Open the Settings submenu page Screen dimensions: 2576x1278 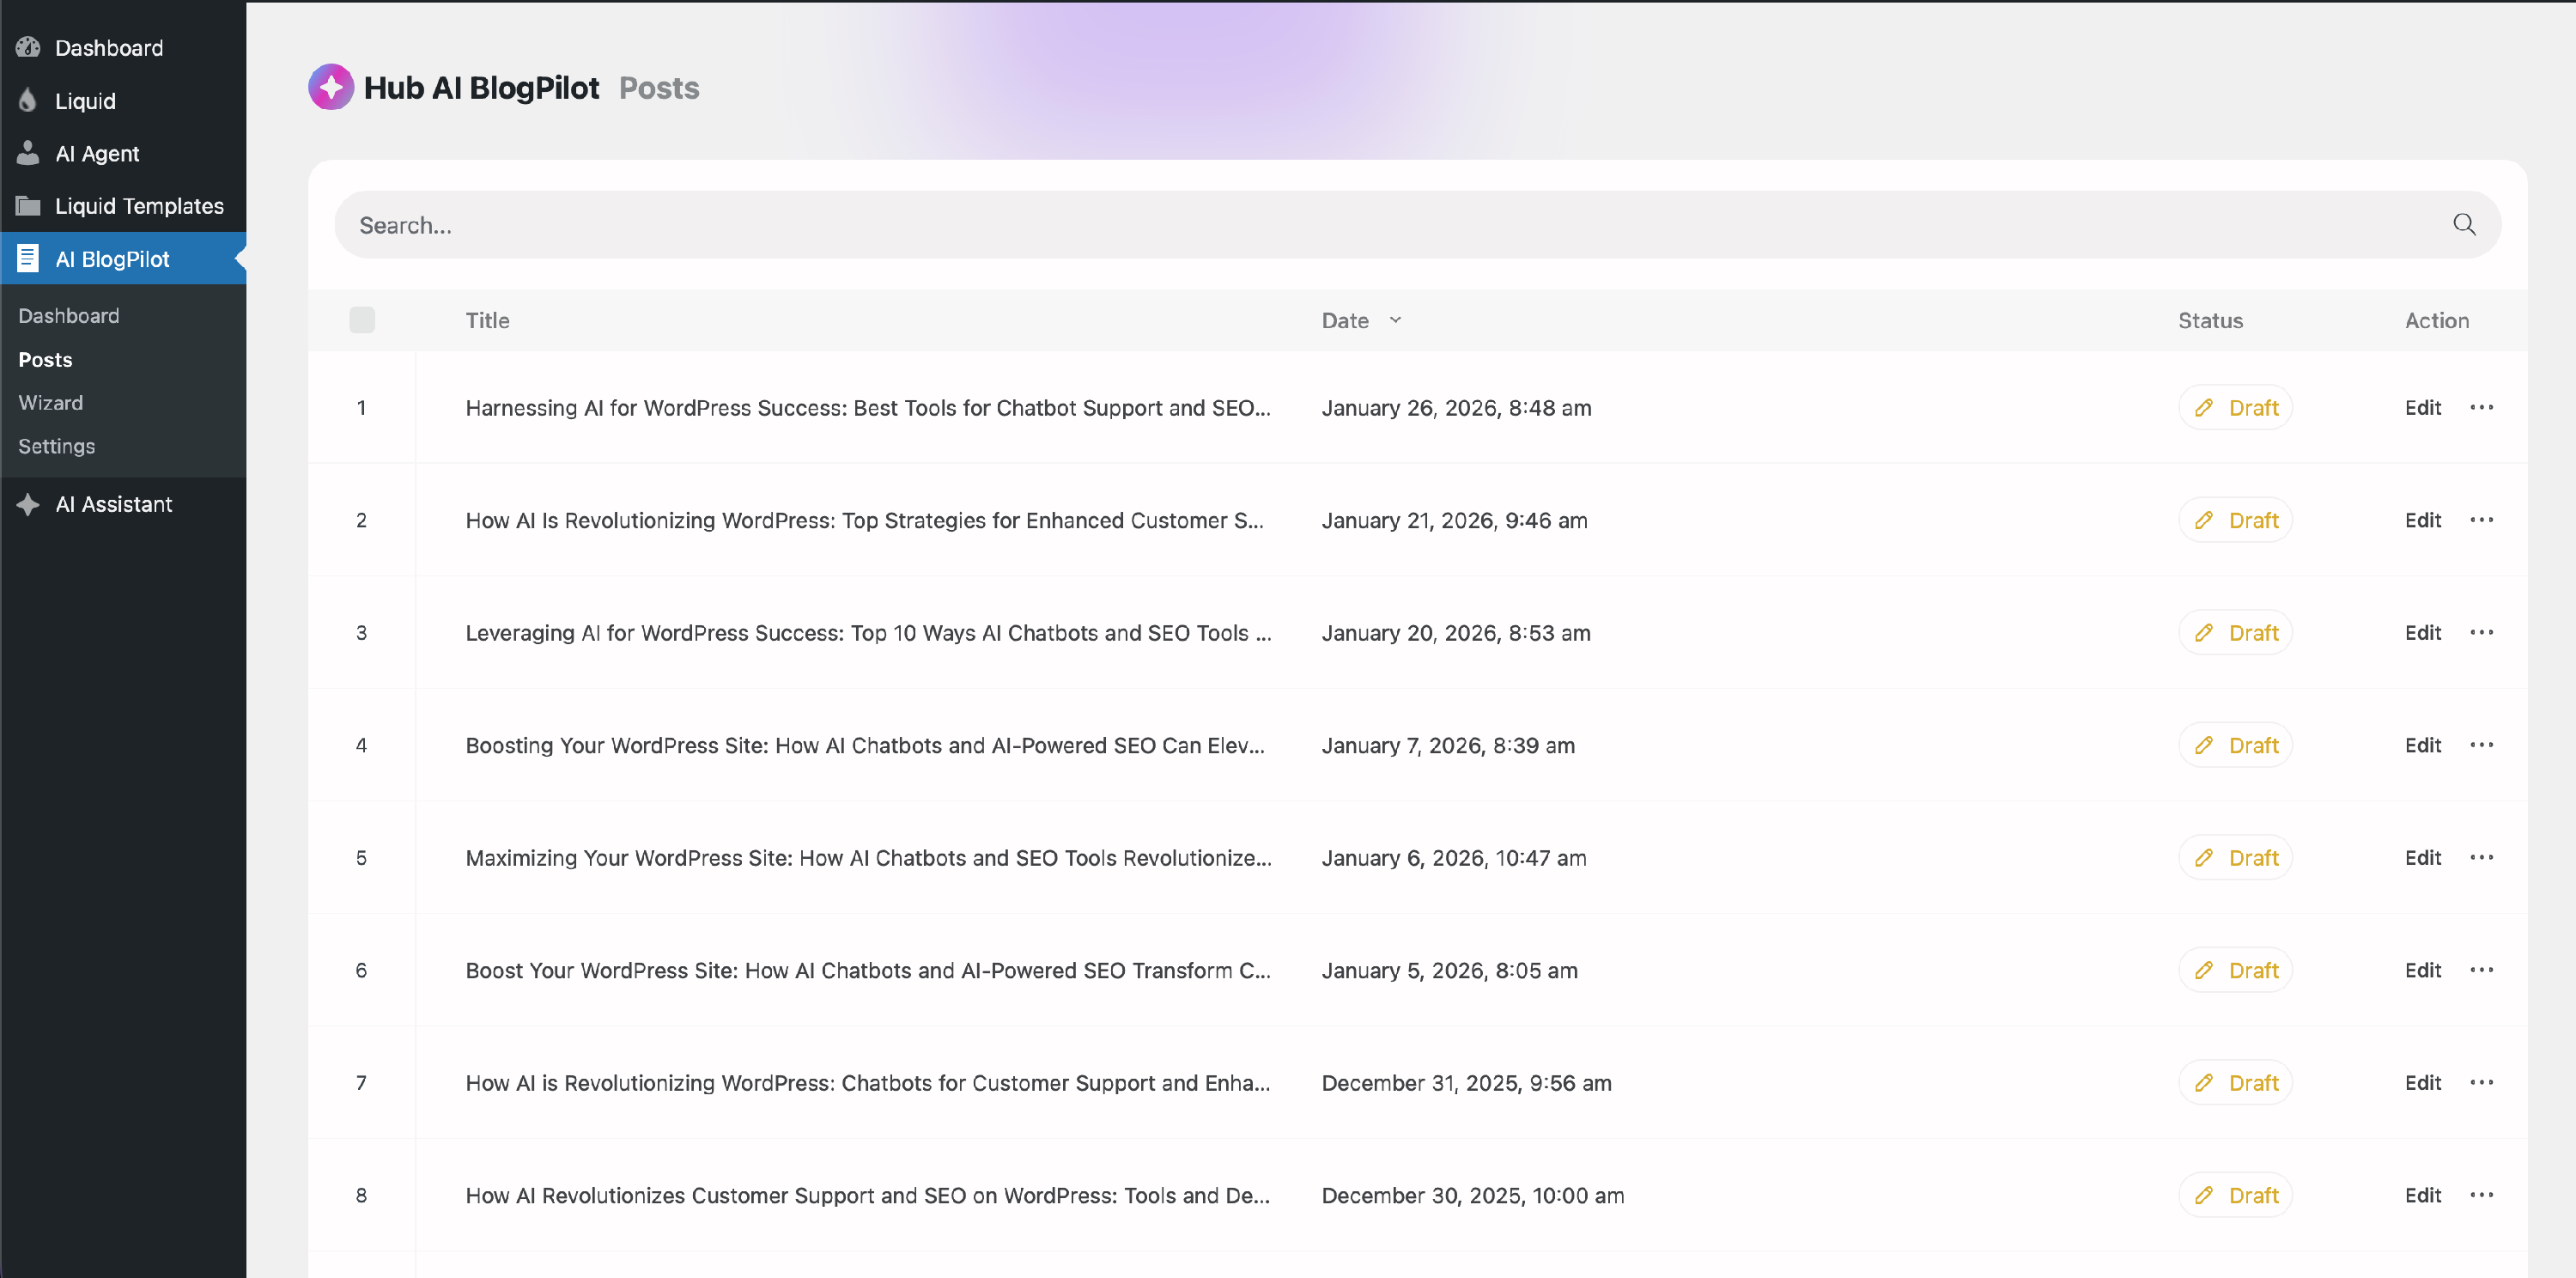pos(57,446)
